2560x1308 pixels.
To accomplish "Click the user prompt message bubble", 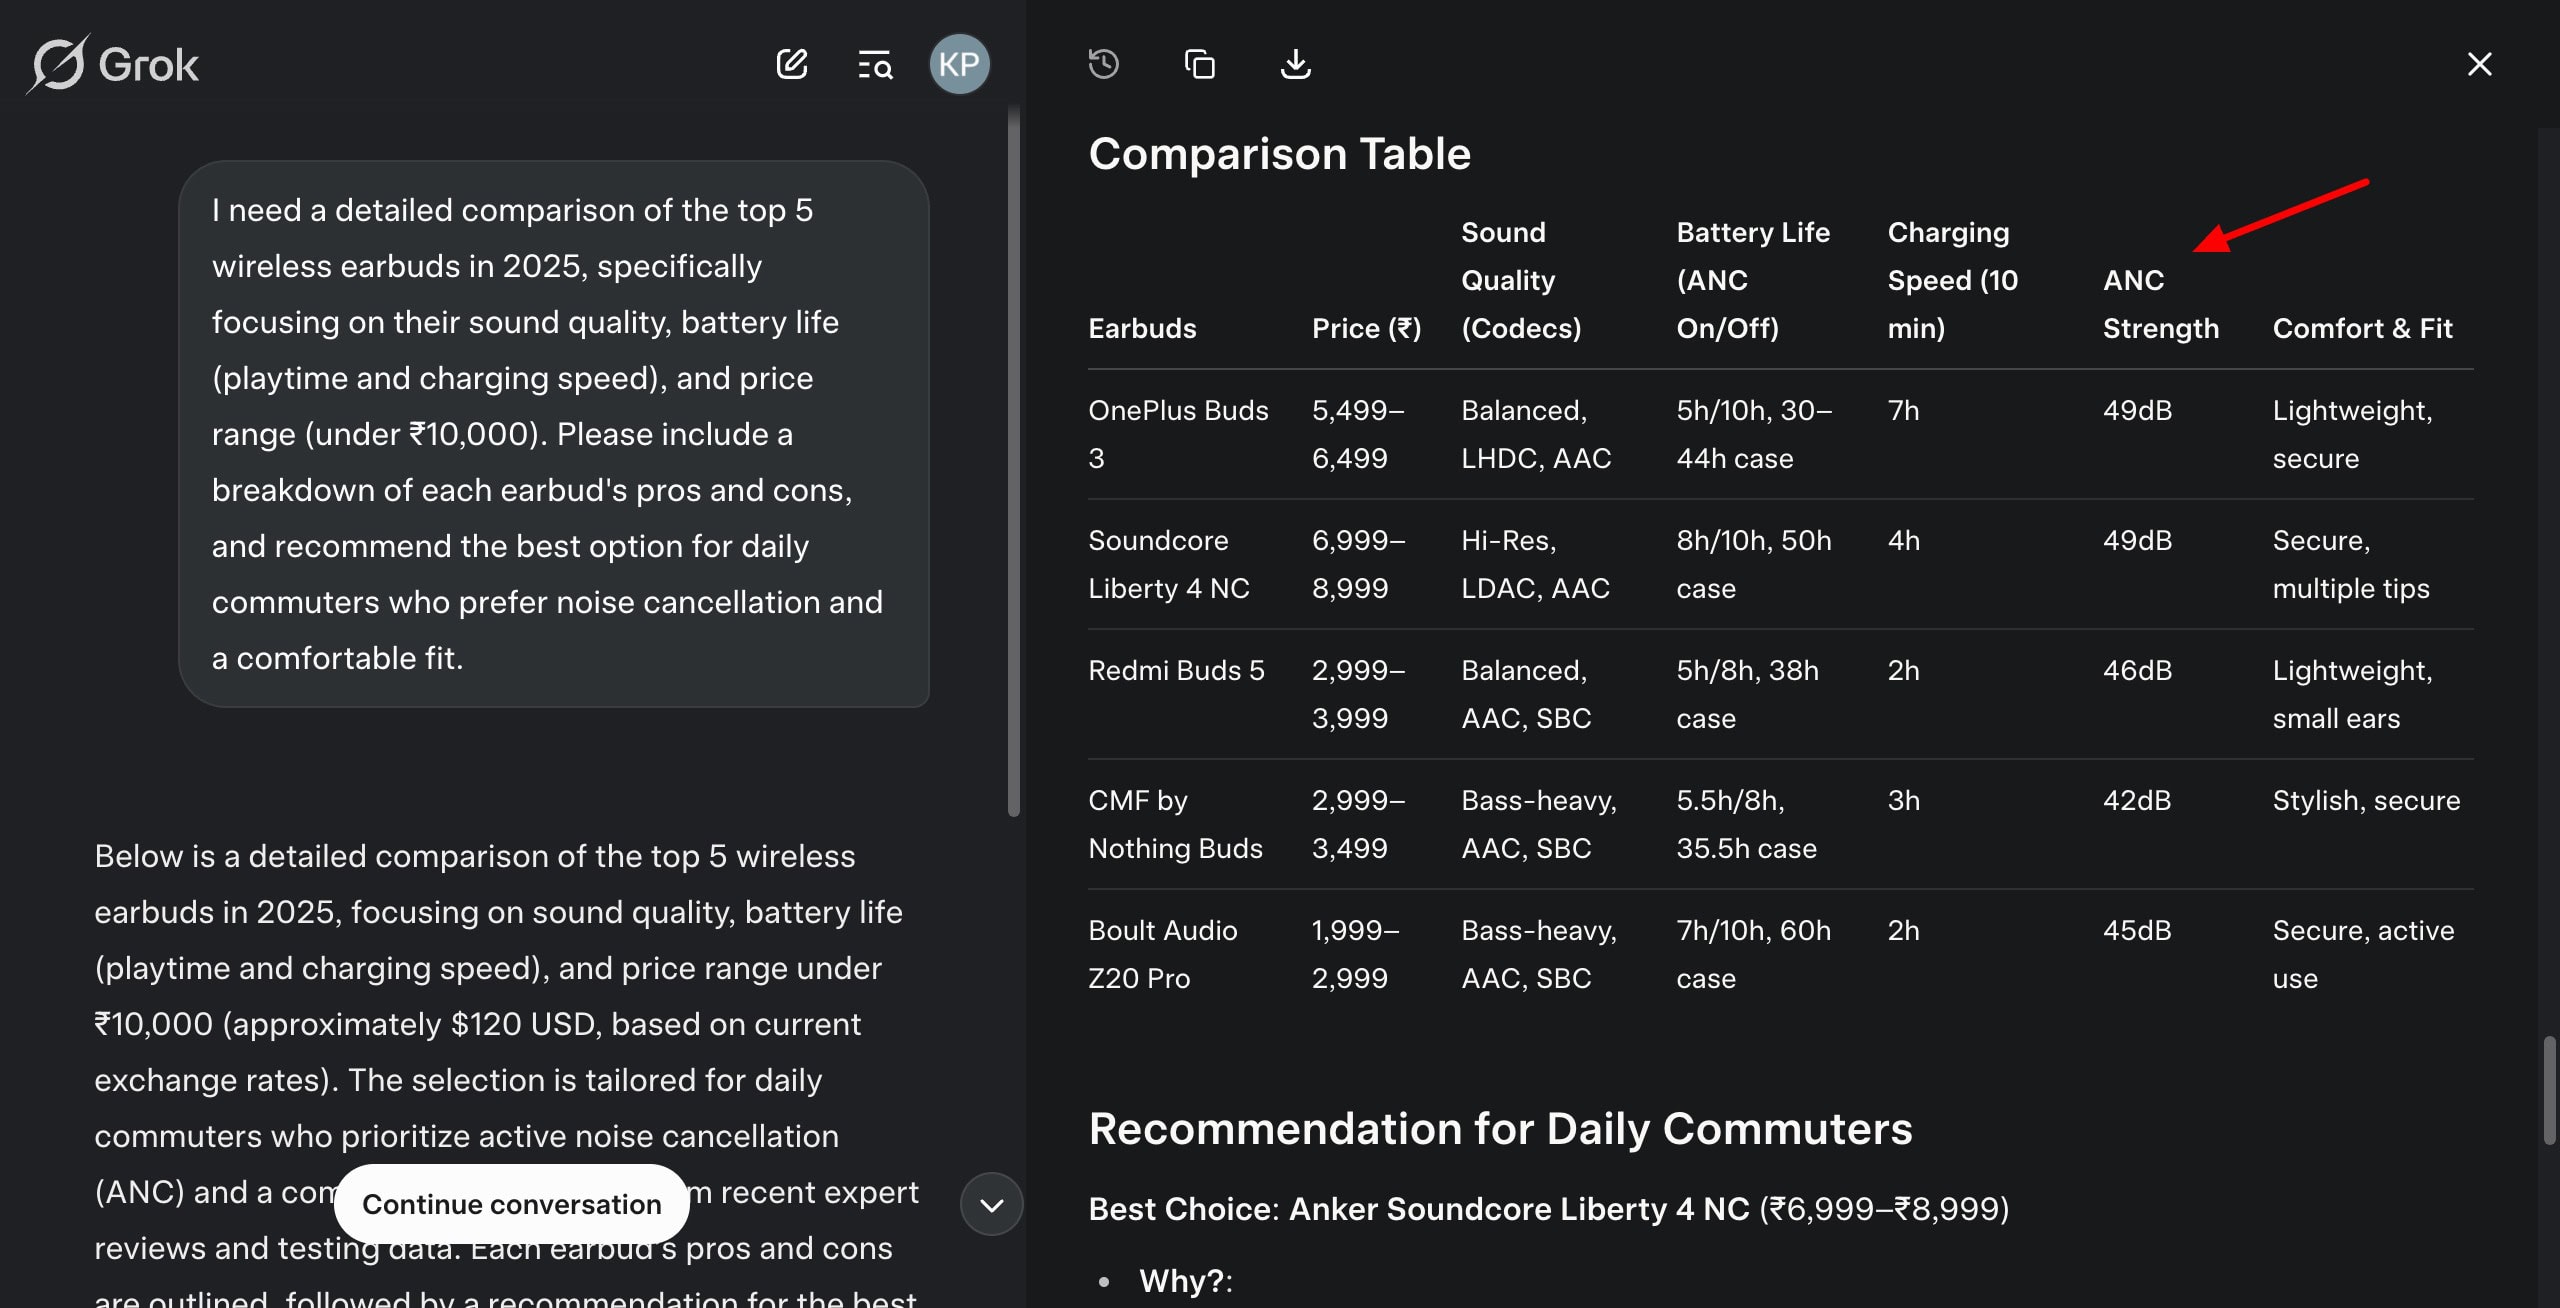I will pos(553,434).
